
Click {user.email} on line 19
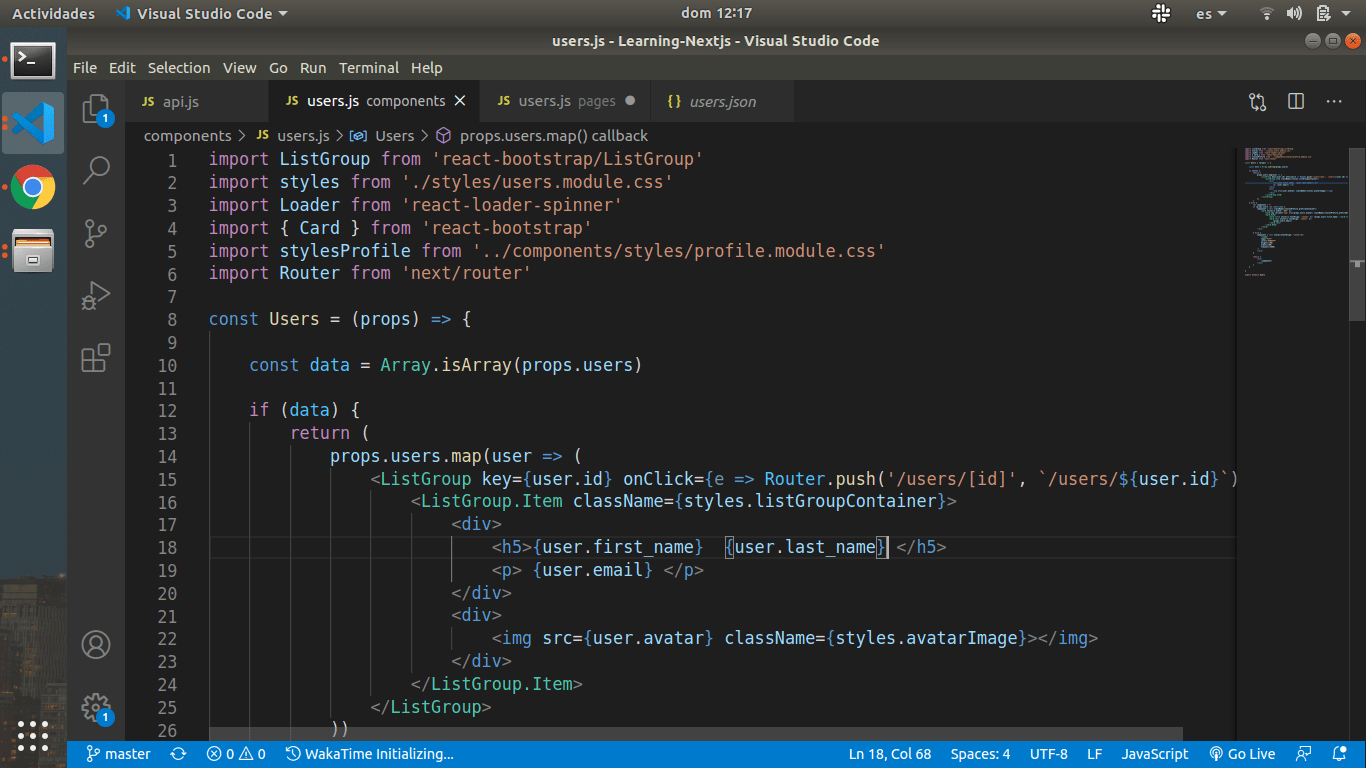(x=592, y=570)
